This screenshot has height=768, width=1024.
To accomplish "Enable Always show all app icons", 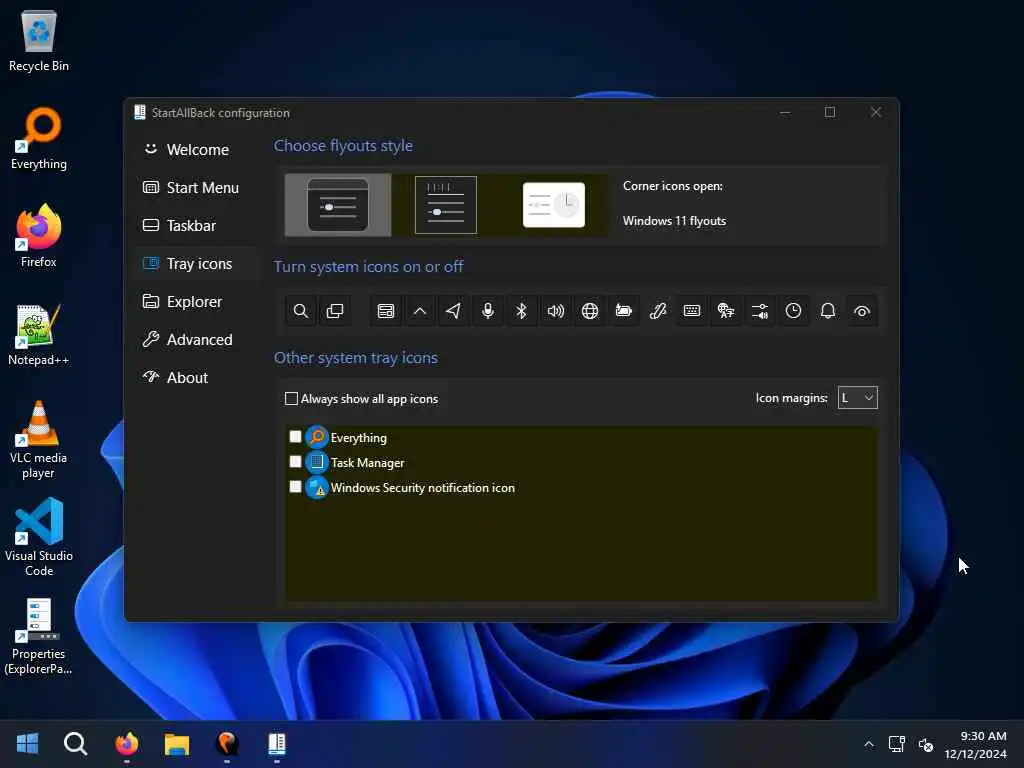I will (x=362, y=399).
